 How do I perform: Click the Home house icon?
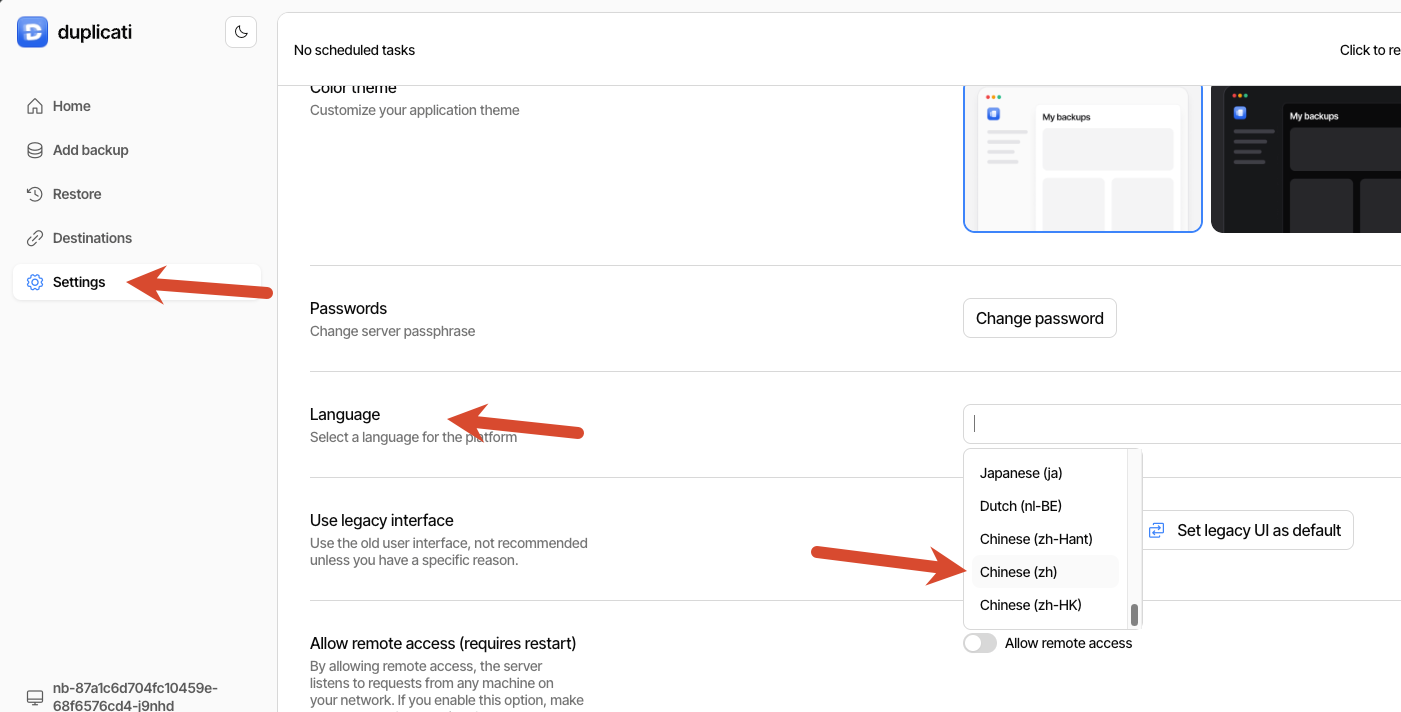(35, 106)
